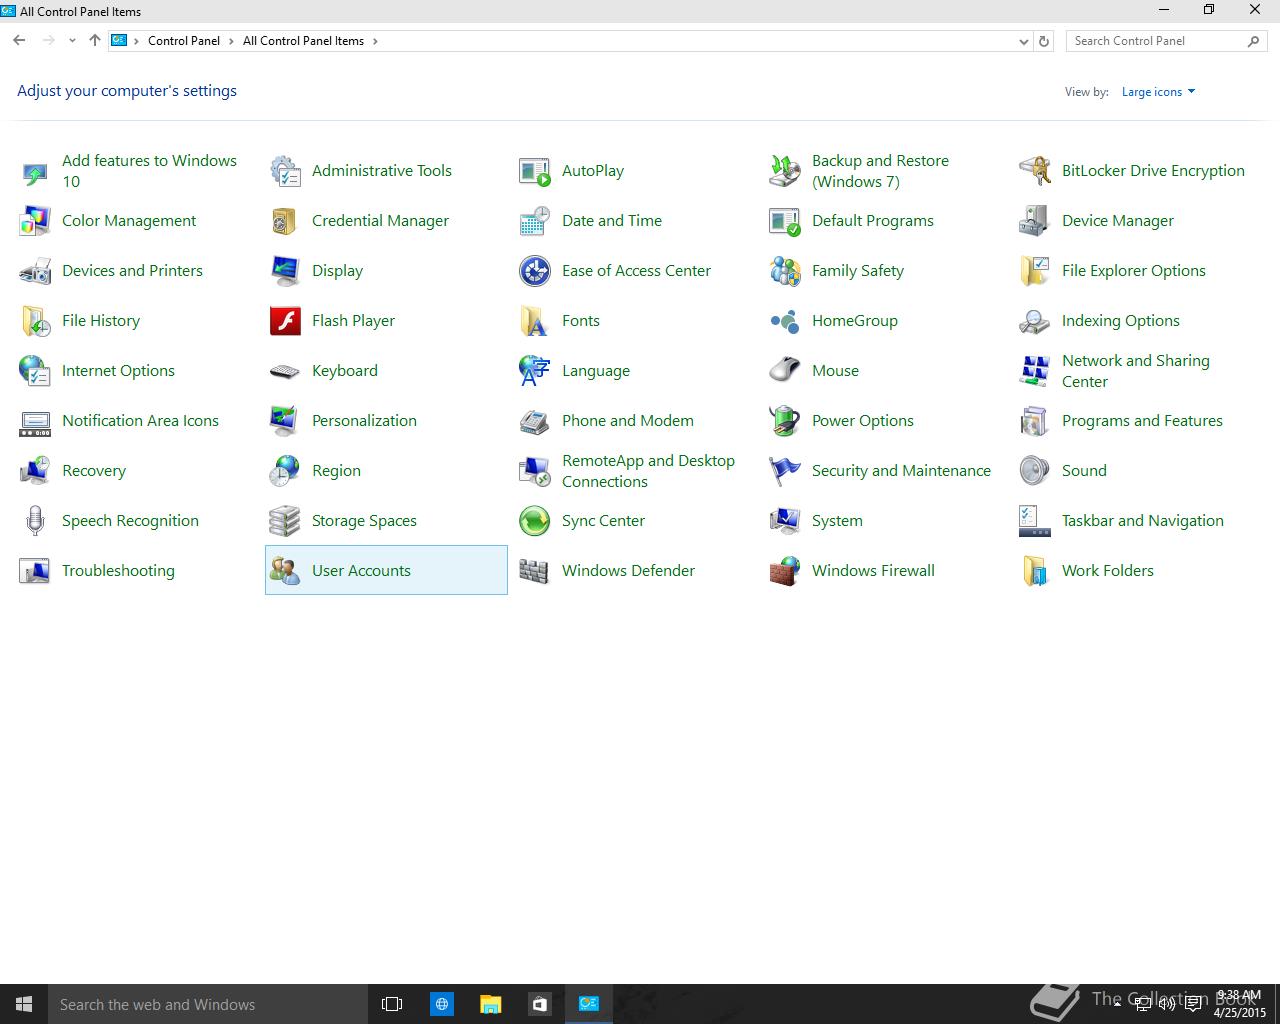Click the taskbar clock showing 4/25/2015
Viewport: 1280px width, 1024px height.
(x=1240, y=1004)
